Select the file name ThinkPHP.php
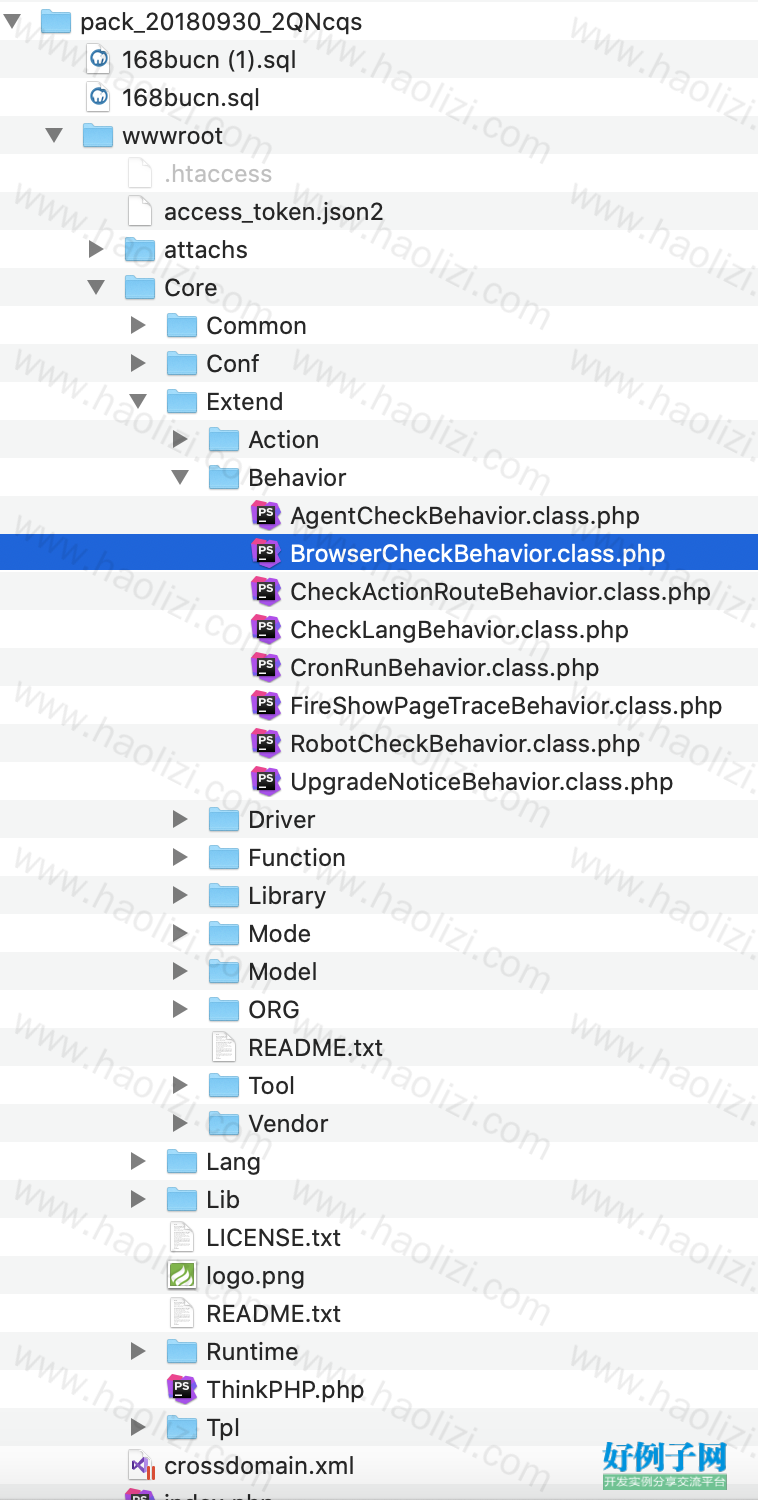 [285, 1390]
